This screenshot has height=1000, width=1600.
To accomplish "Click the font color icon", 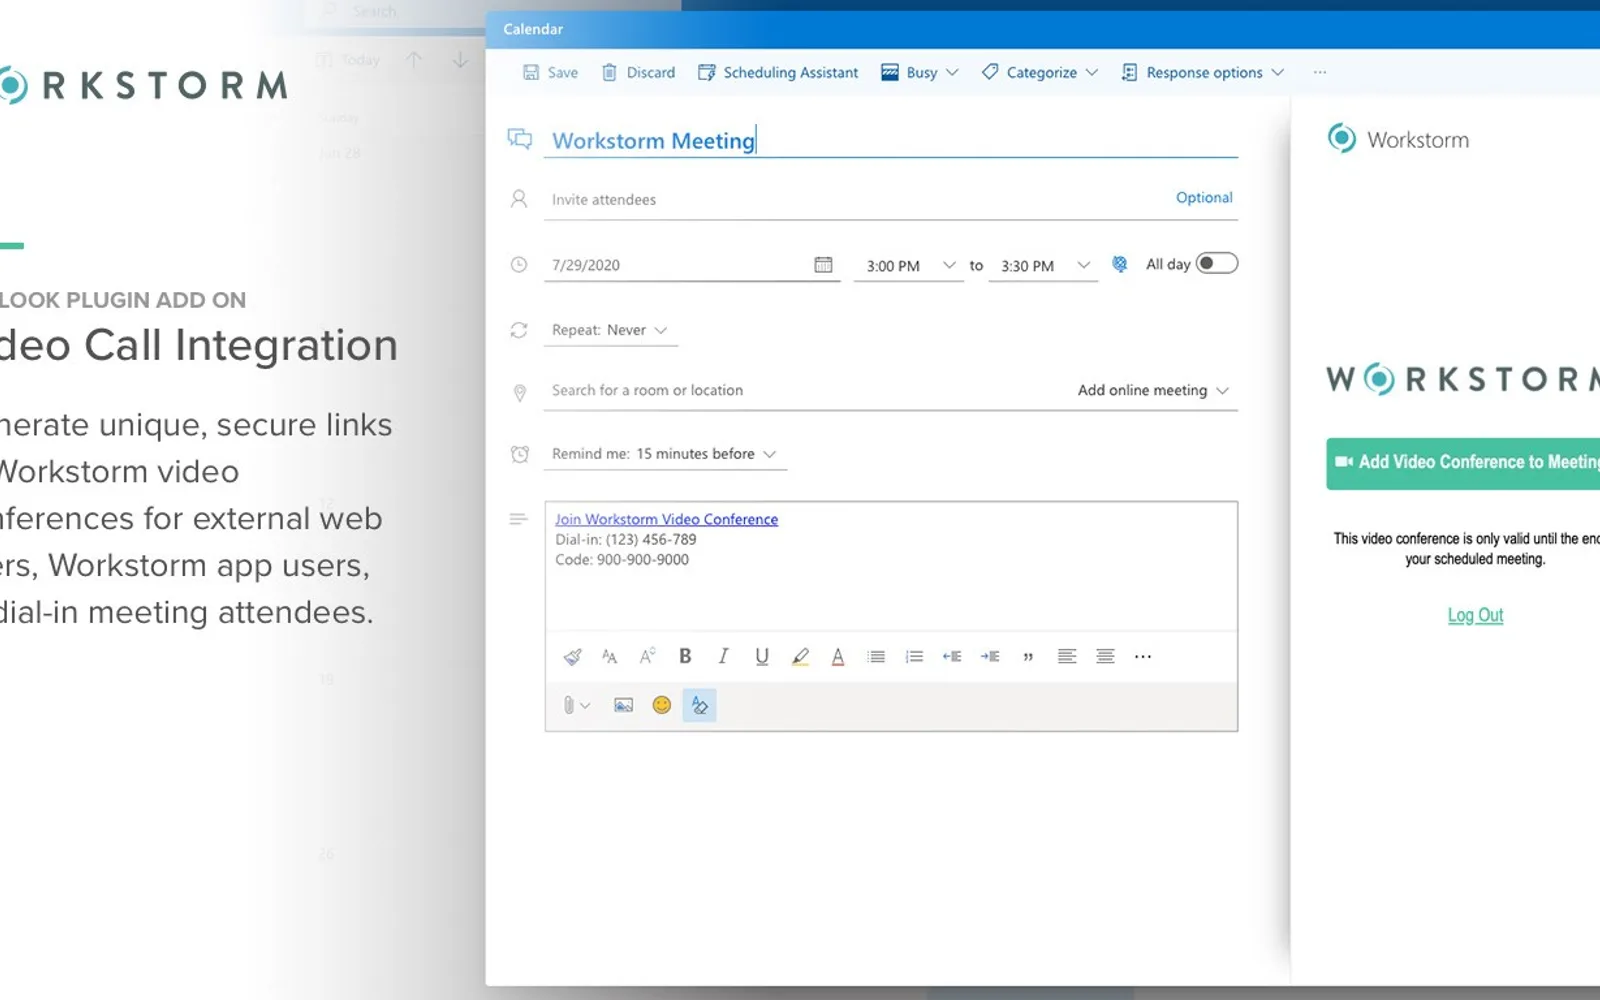I will tap(838, 657).
